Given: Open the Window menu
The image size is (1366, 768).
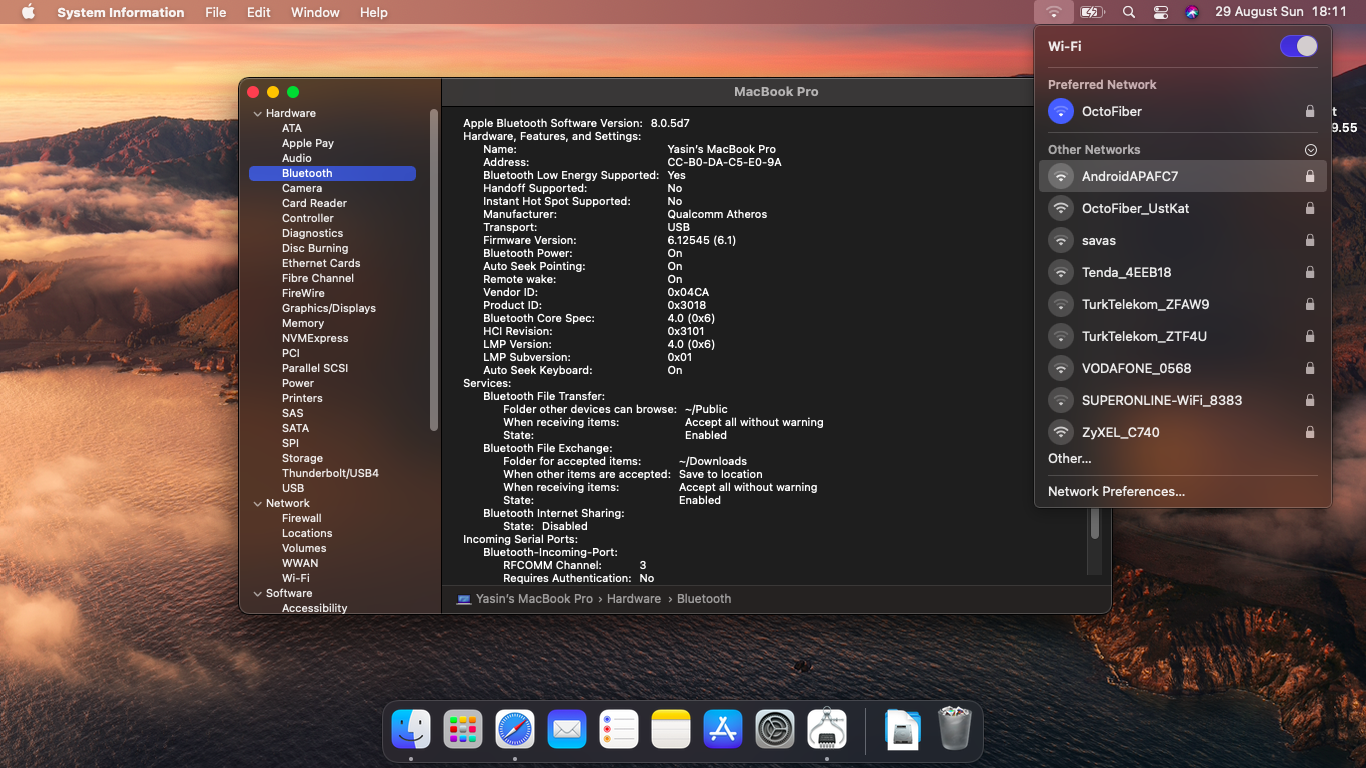Looking at the screenshot, I should coord(315,12).
